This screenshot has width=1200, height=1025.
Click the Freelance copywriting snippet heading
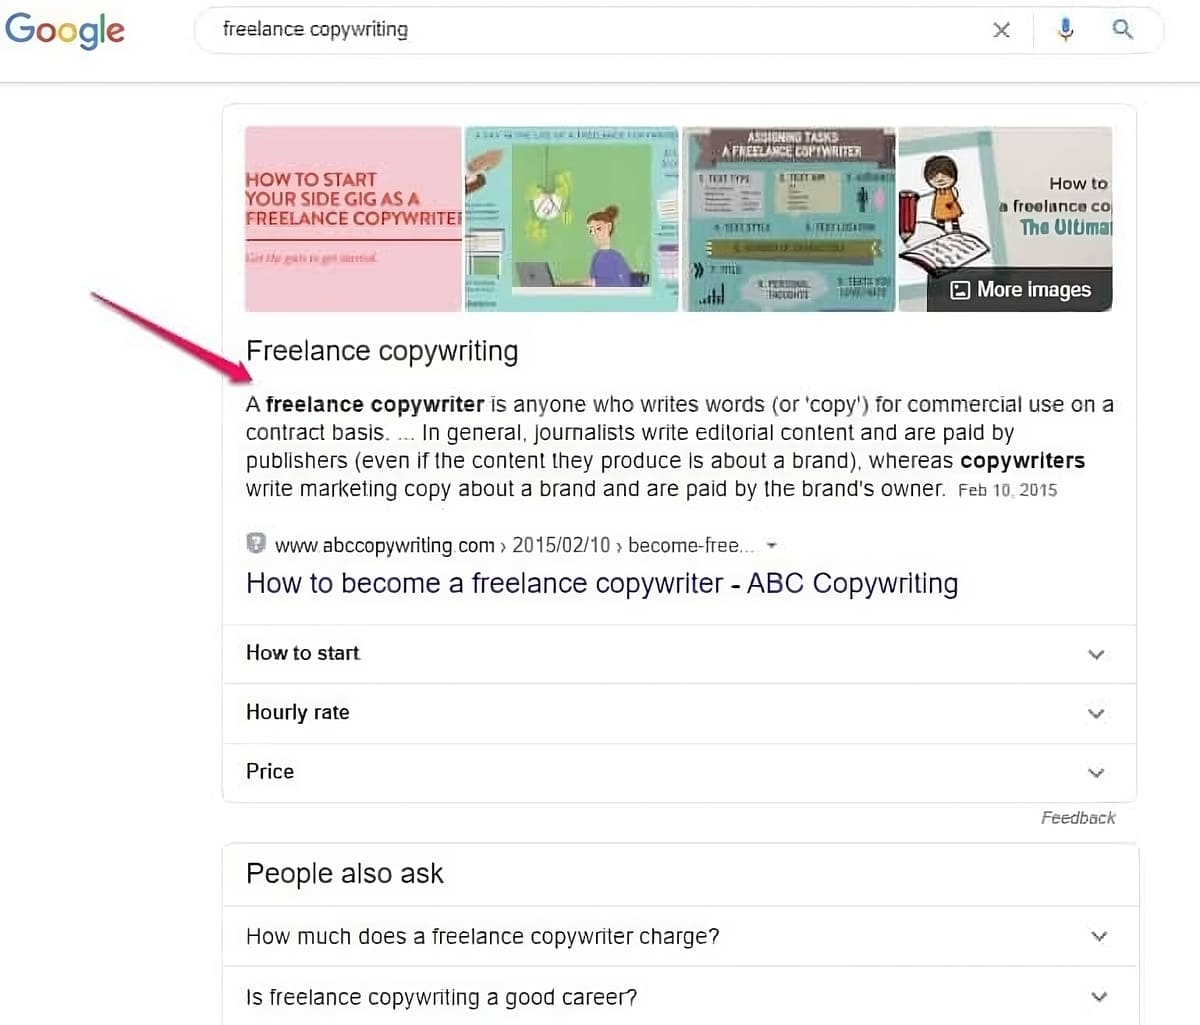click(x=382, y=351)
